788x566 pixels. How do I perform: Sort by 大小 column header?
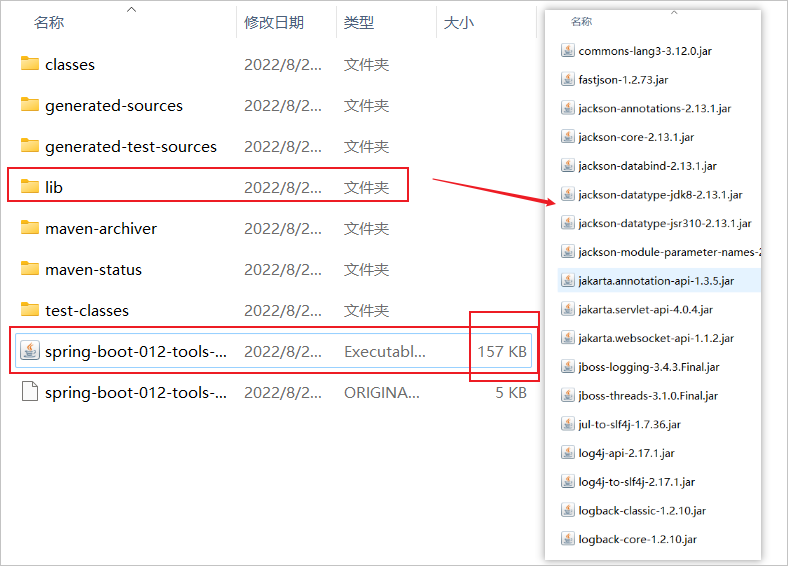(x=459, y=23)
